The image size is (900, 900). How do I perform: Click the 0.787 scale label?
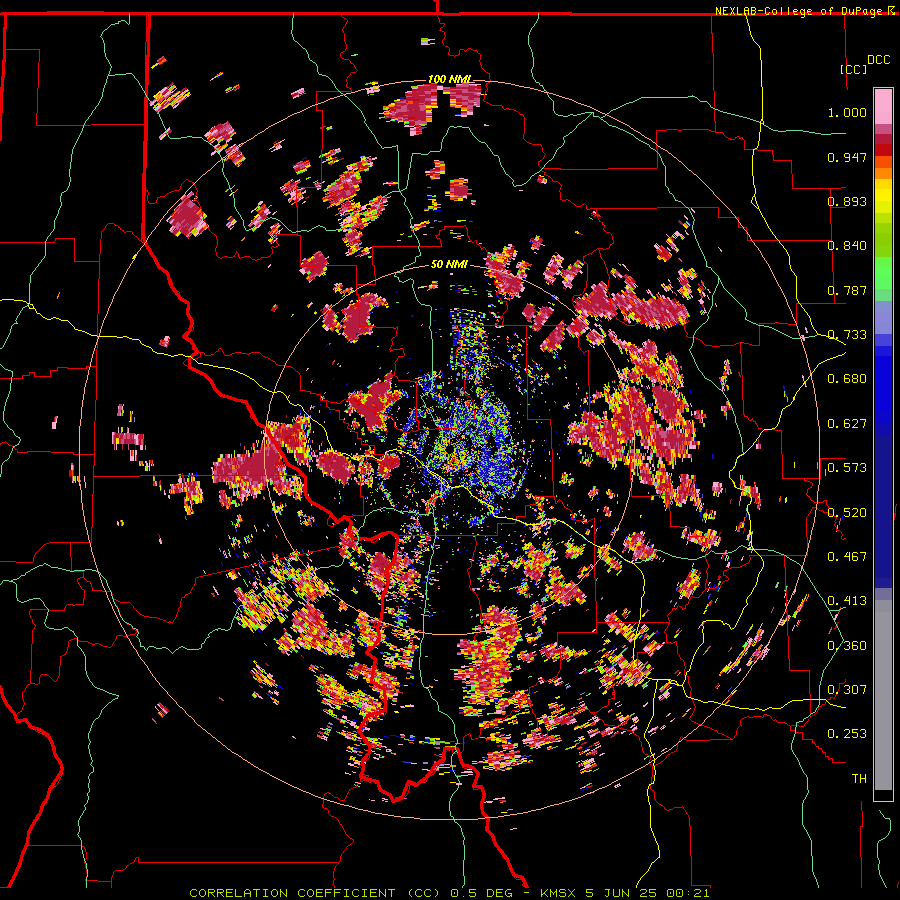[x=847, y=290]
